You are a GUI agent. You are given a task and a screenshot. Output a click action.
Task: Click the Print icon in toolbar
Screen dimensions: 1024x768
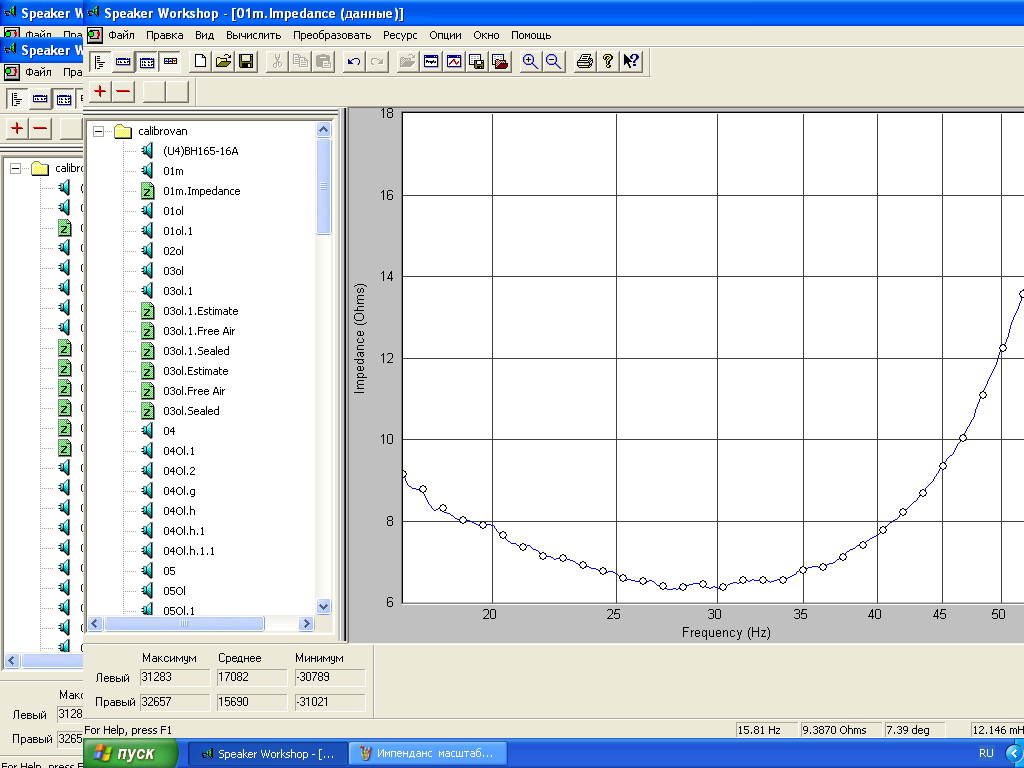point(585,62)
